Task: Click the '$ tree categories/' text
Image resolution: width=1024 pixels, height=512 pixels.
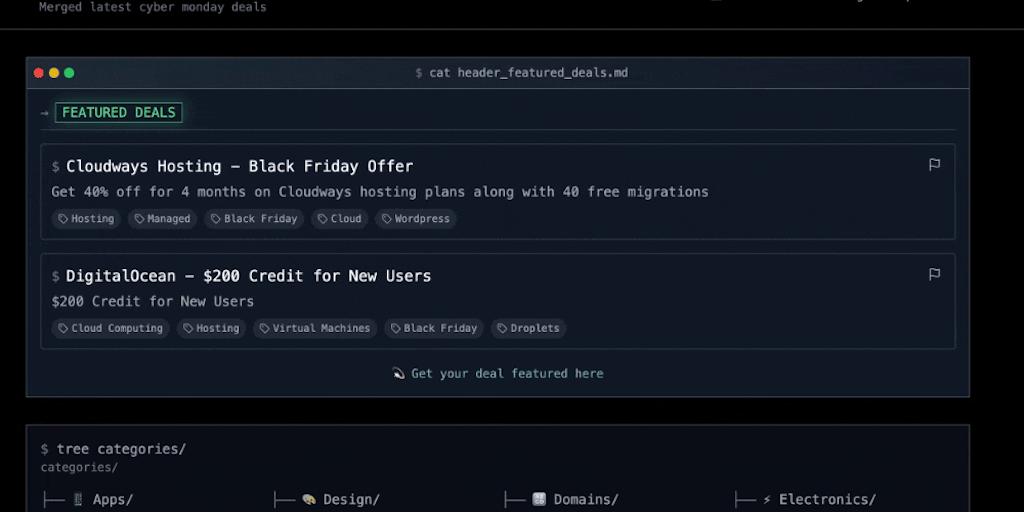Action: (113, 449)
